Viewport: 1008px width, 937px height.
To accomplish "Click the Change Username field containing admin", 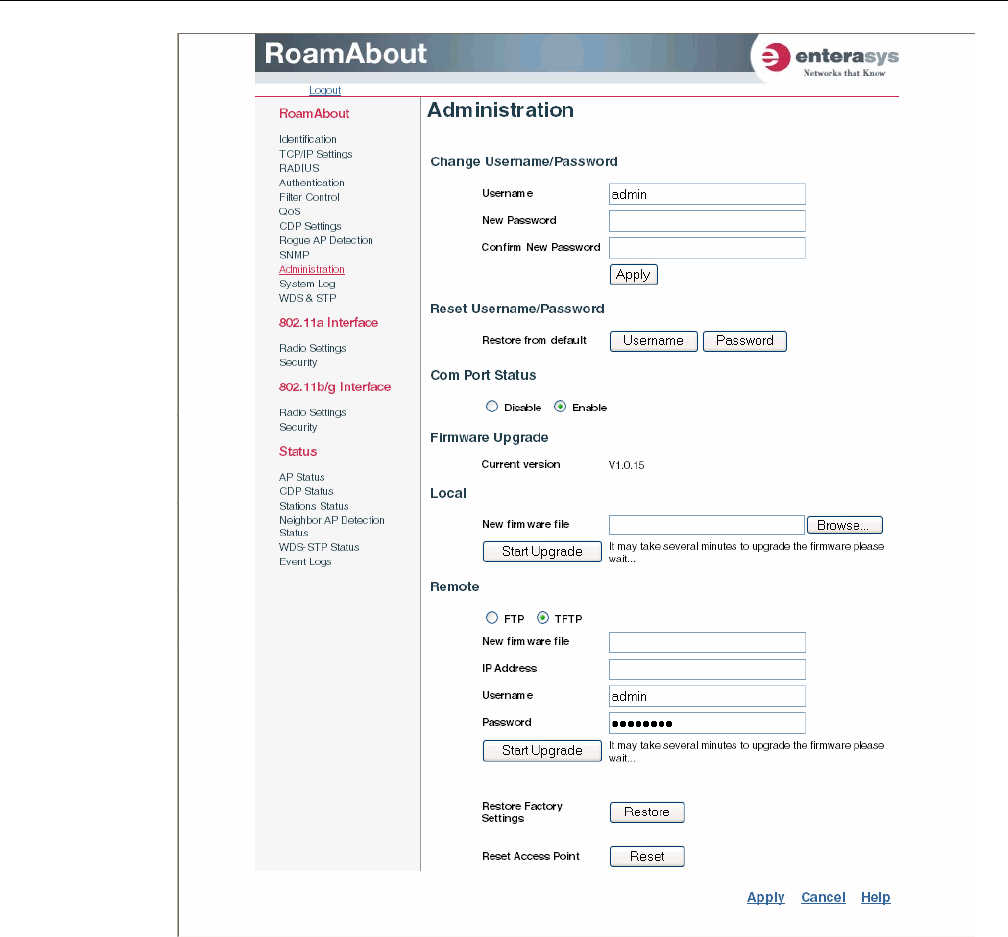I will coord(707,194).
